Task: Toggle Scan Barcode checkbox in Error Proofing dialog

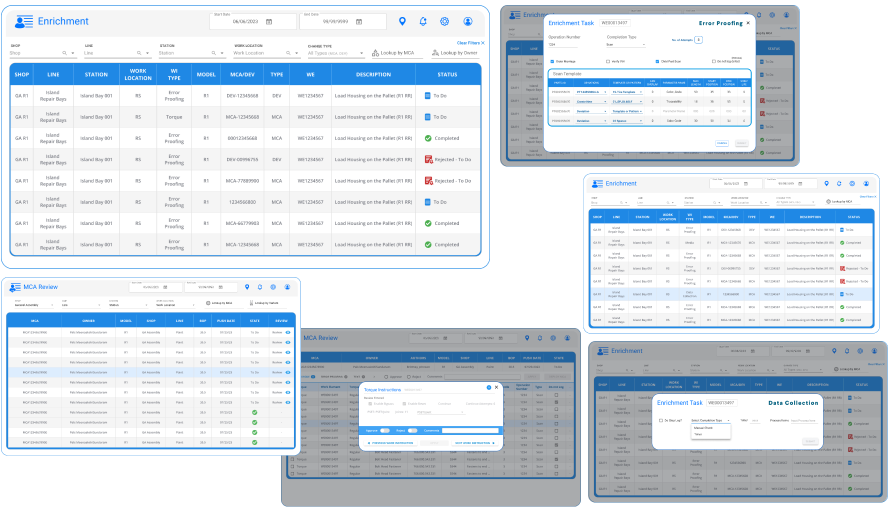Action: pyautogui.click(x=552, y=61)
